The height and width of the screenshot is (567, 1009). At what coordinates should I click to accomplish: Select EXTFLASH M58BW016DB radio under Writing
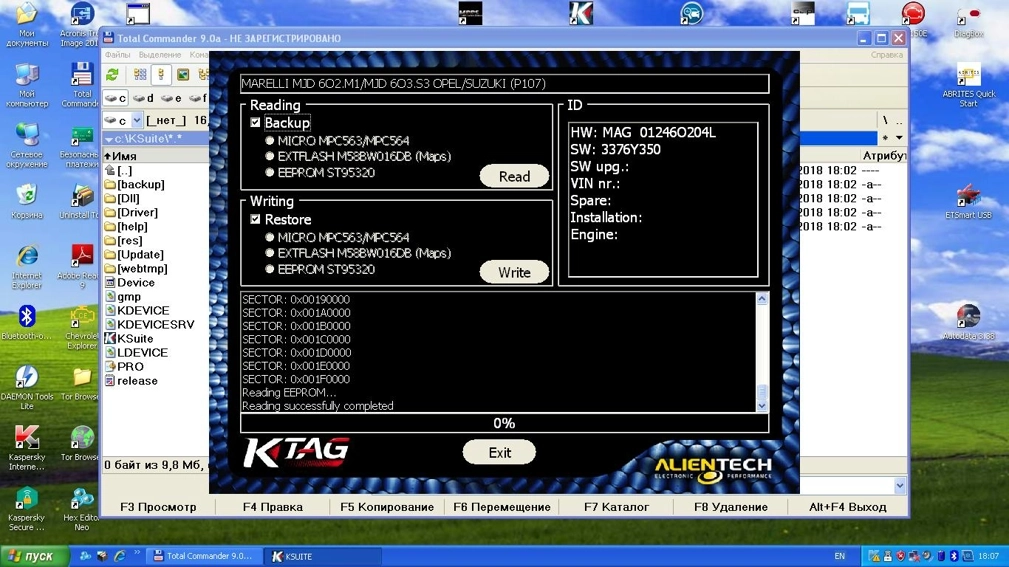(270, 253)
